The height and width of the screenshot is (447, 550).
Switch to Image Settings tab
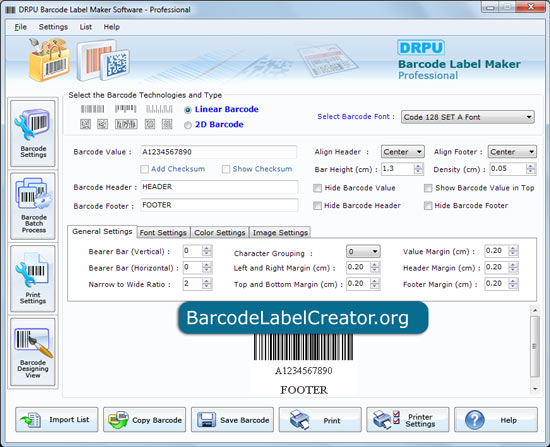(x=280, y=233)
